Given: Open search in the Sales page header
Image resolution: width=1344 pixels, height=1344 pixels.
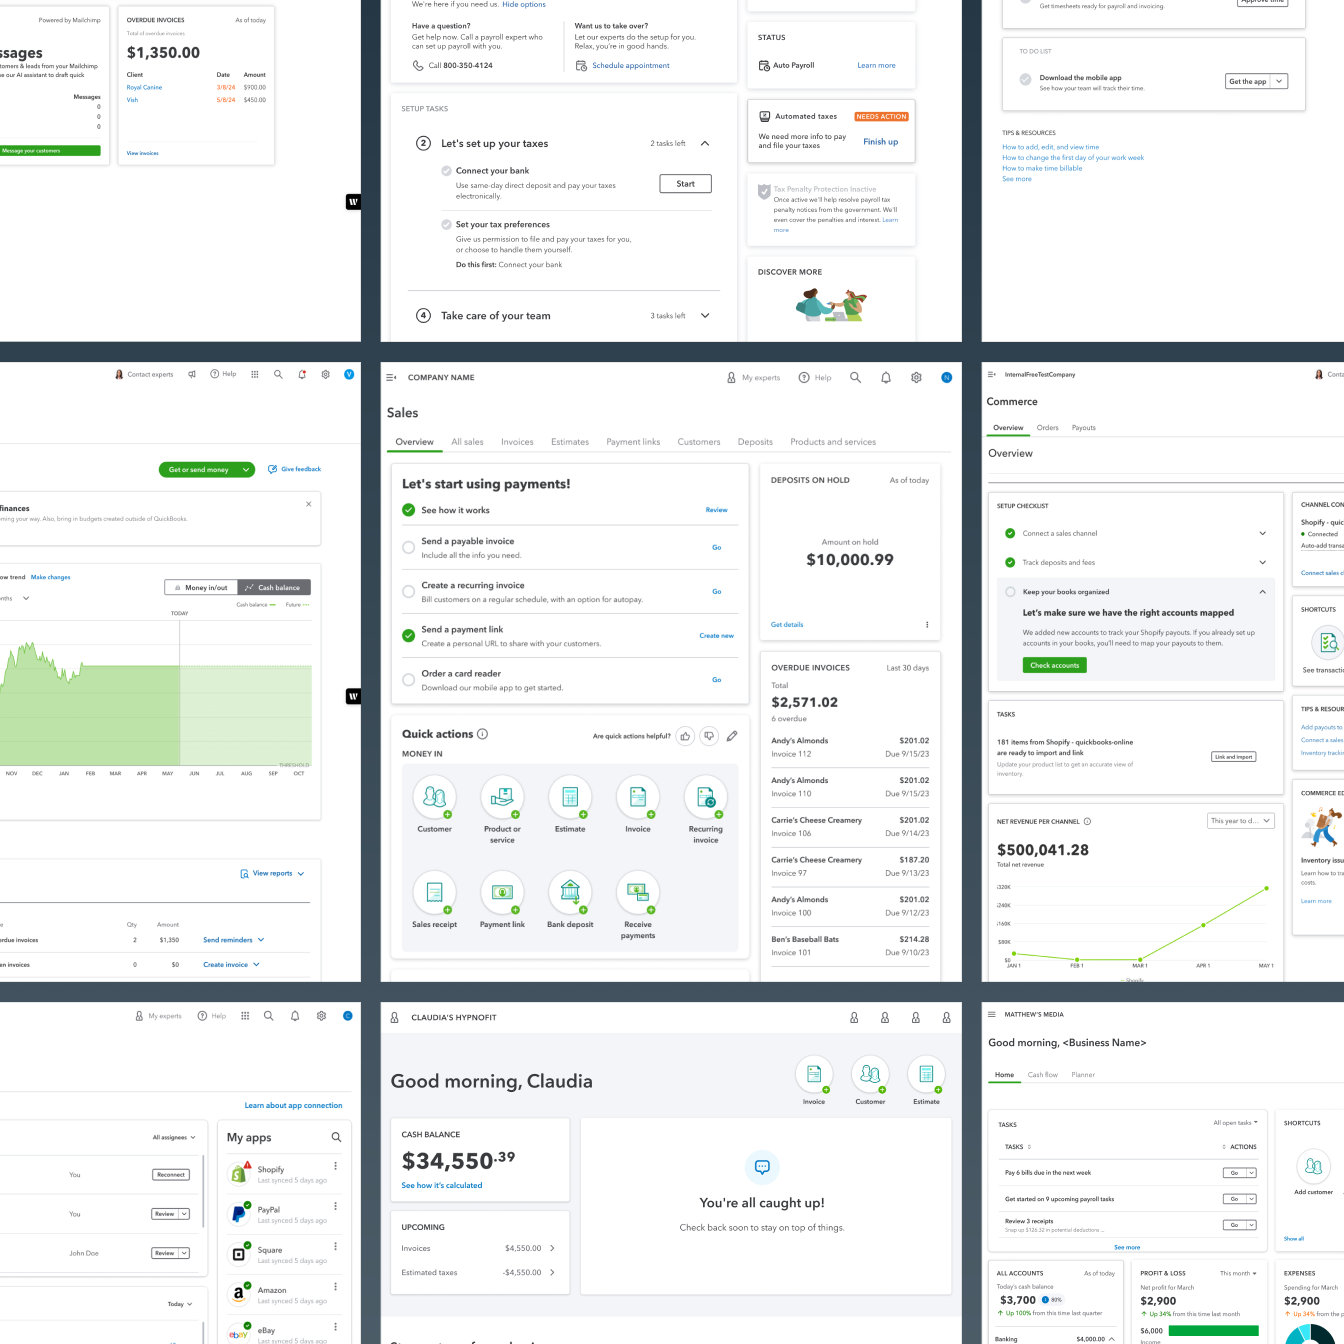Looking at the screenshot, I should tap(855, 377).
